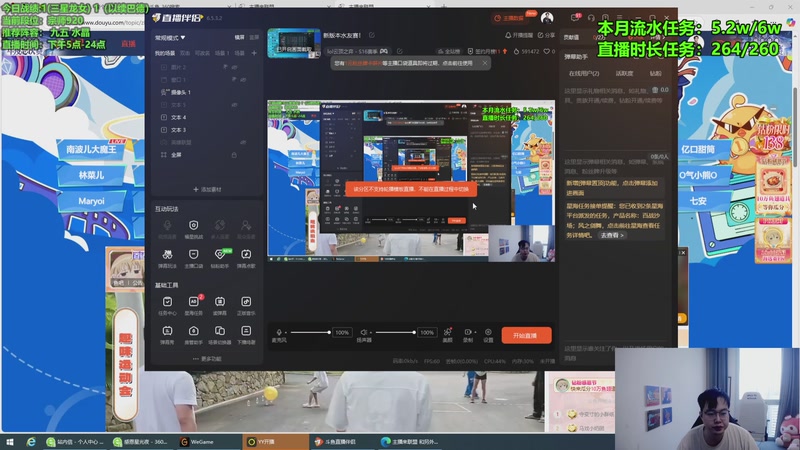Image resolution: width=800 pixels, height=450 pixels.
Task: Select the 我的场景 scene tab
Action: [165, 53]
